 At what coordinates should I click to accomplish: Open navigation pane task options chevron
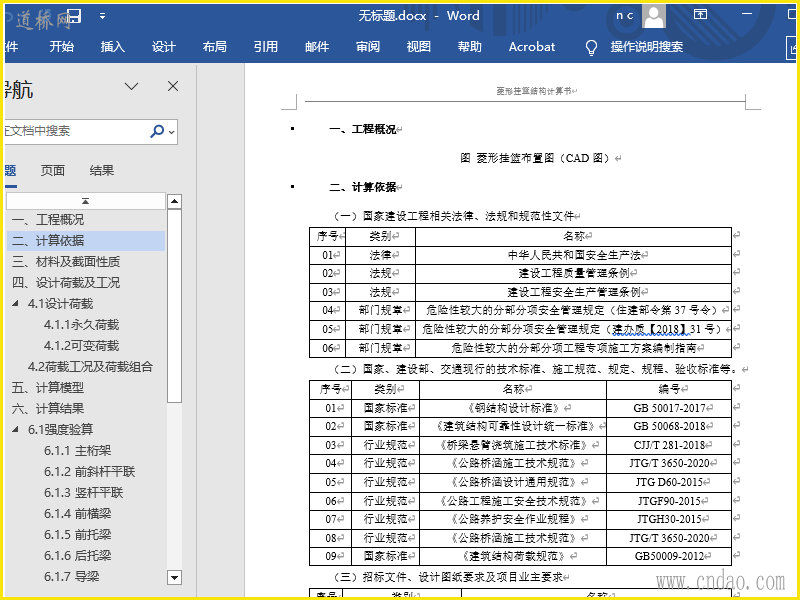click(131, 87)
